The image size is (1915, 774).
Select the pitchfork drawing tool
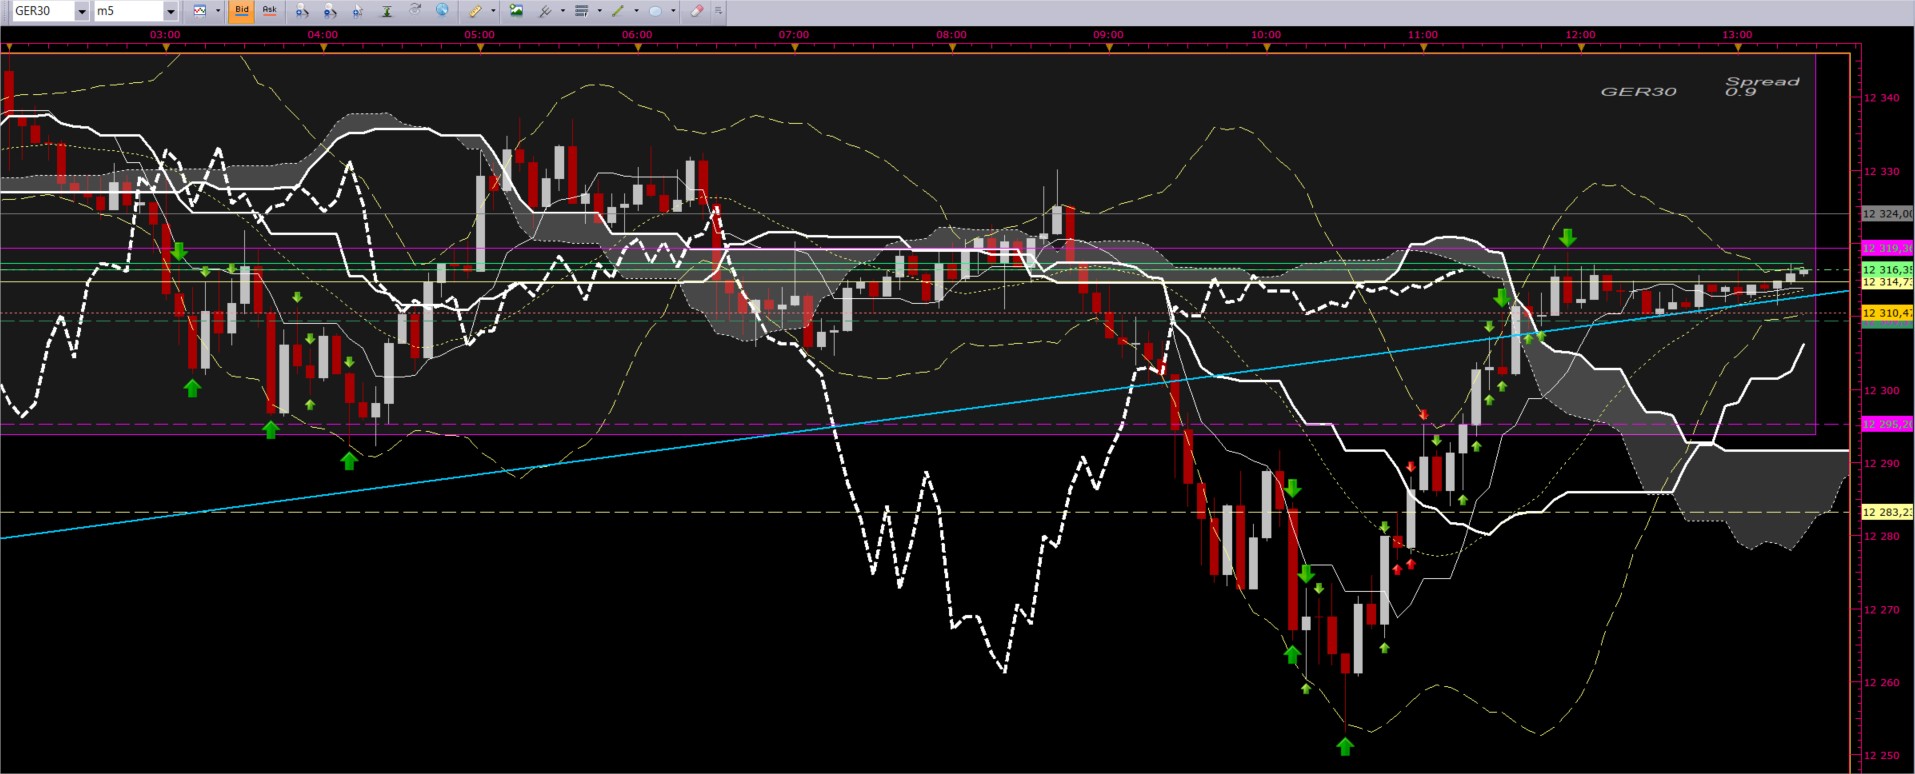(546, 11)
